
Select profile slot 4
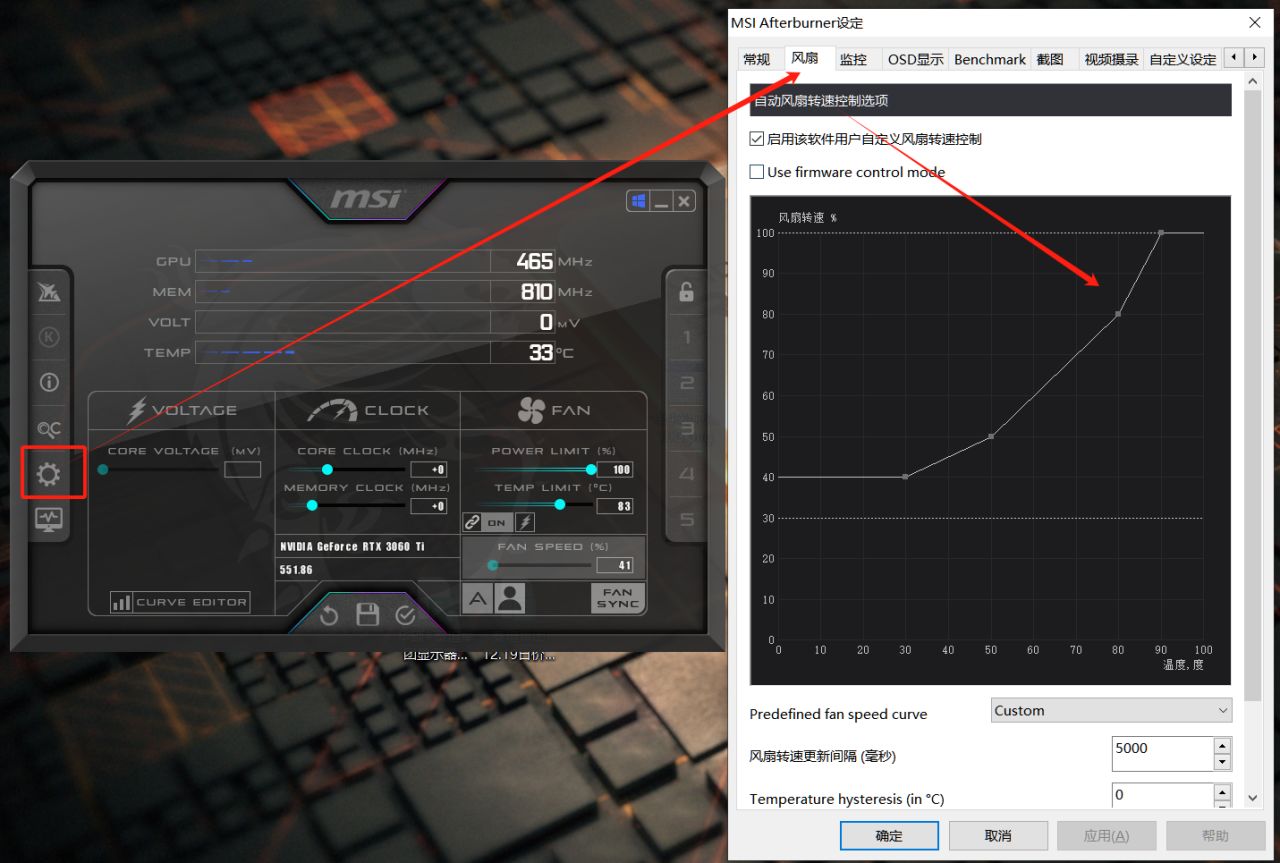686,474
